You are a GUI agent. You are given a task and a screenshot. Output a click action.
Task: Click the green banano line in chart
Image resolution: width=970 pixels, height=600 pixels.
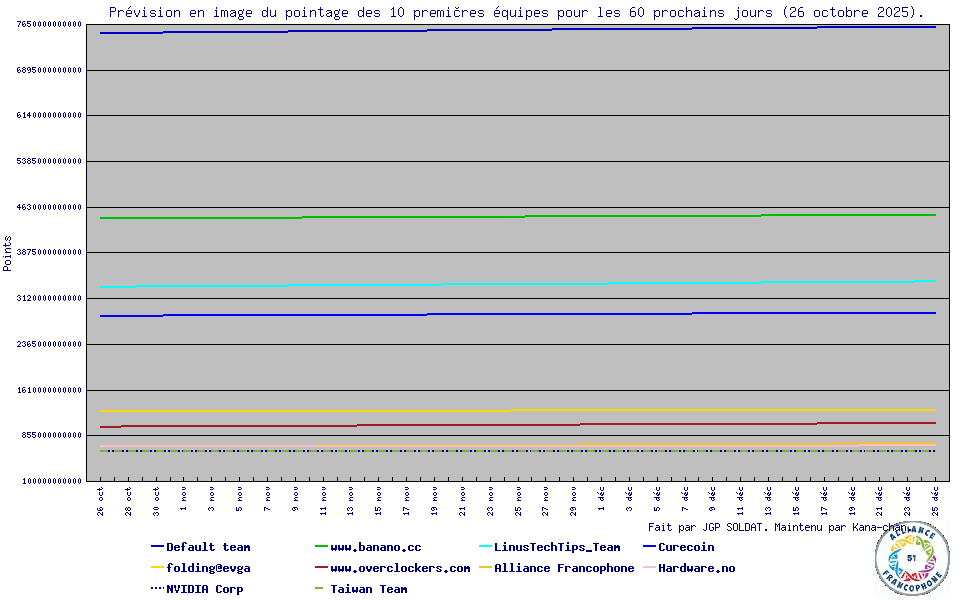tap(500, 216)
